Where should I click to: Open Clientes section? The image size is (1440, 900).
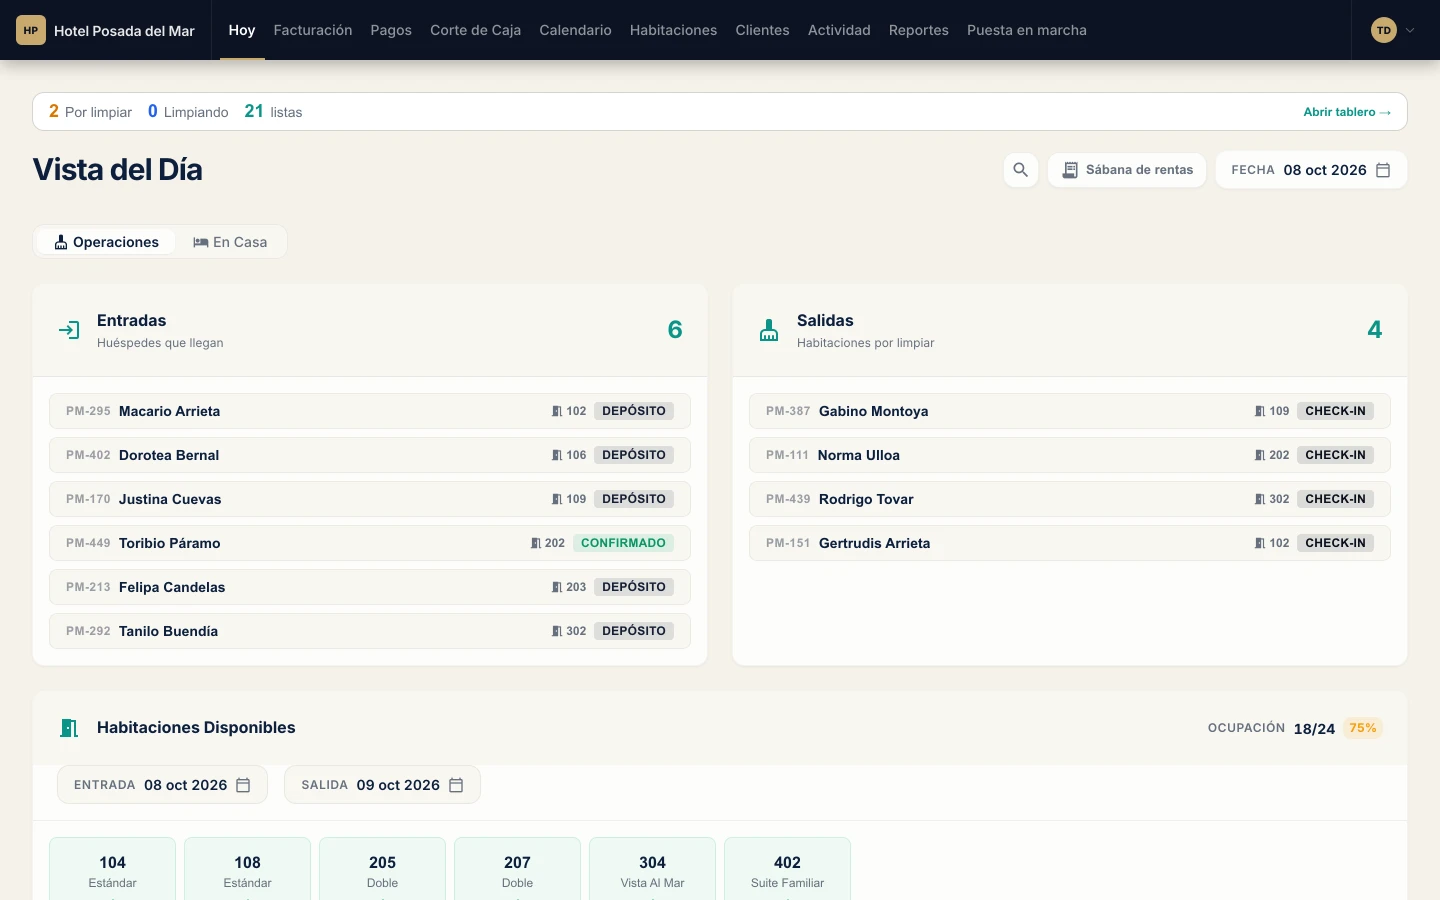[x=762, y=30]
